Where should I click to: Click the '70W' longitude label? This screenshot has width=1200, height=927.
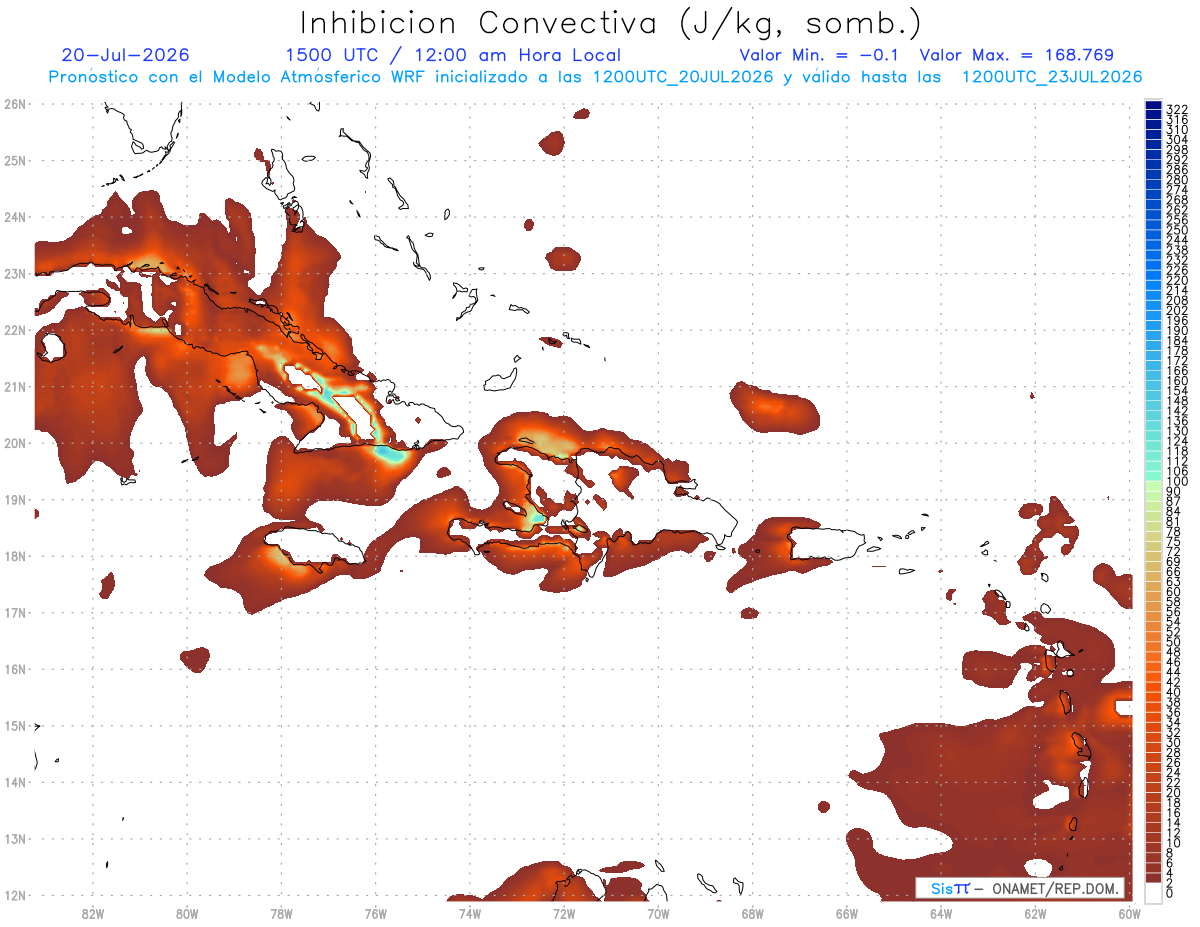click(658, 913)
